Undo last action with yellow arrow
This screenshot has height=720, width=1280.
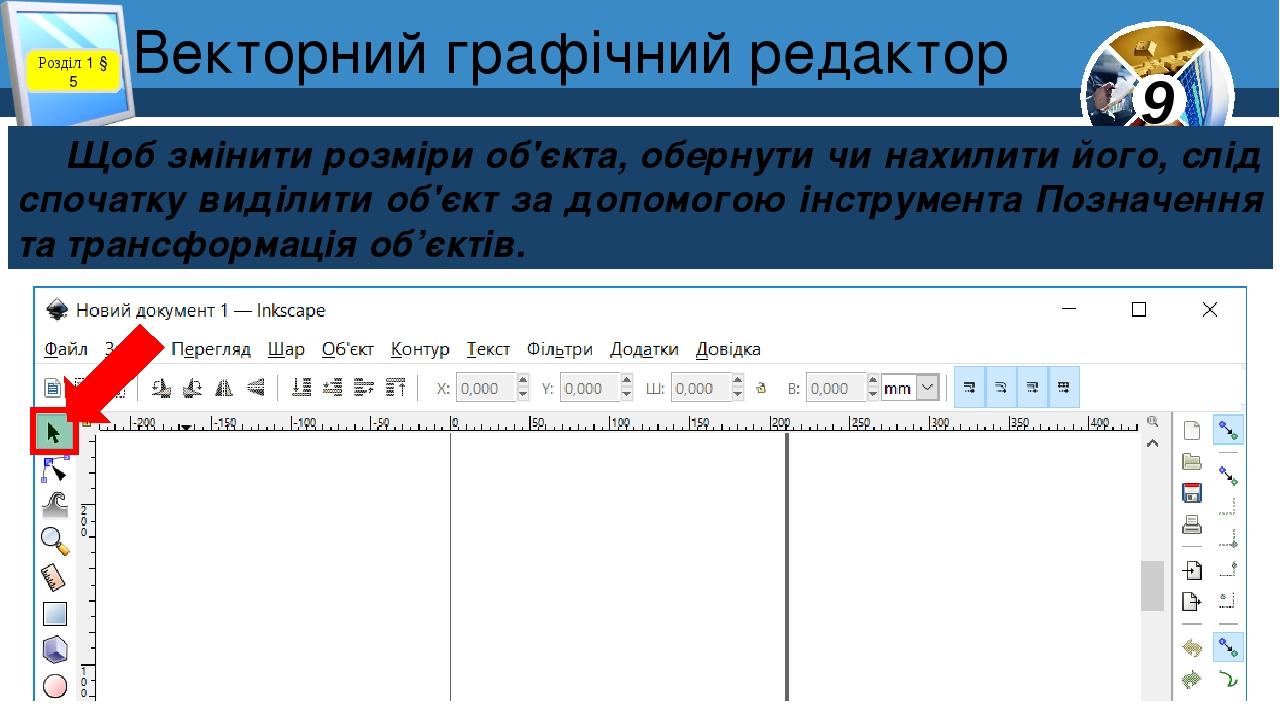click(x=1192, y=648)
